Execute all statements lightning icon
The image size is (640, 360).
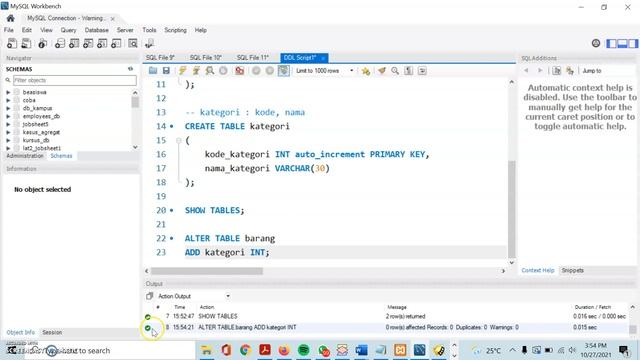(182, 71)
